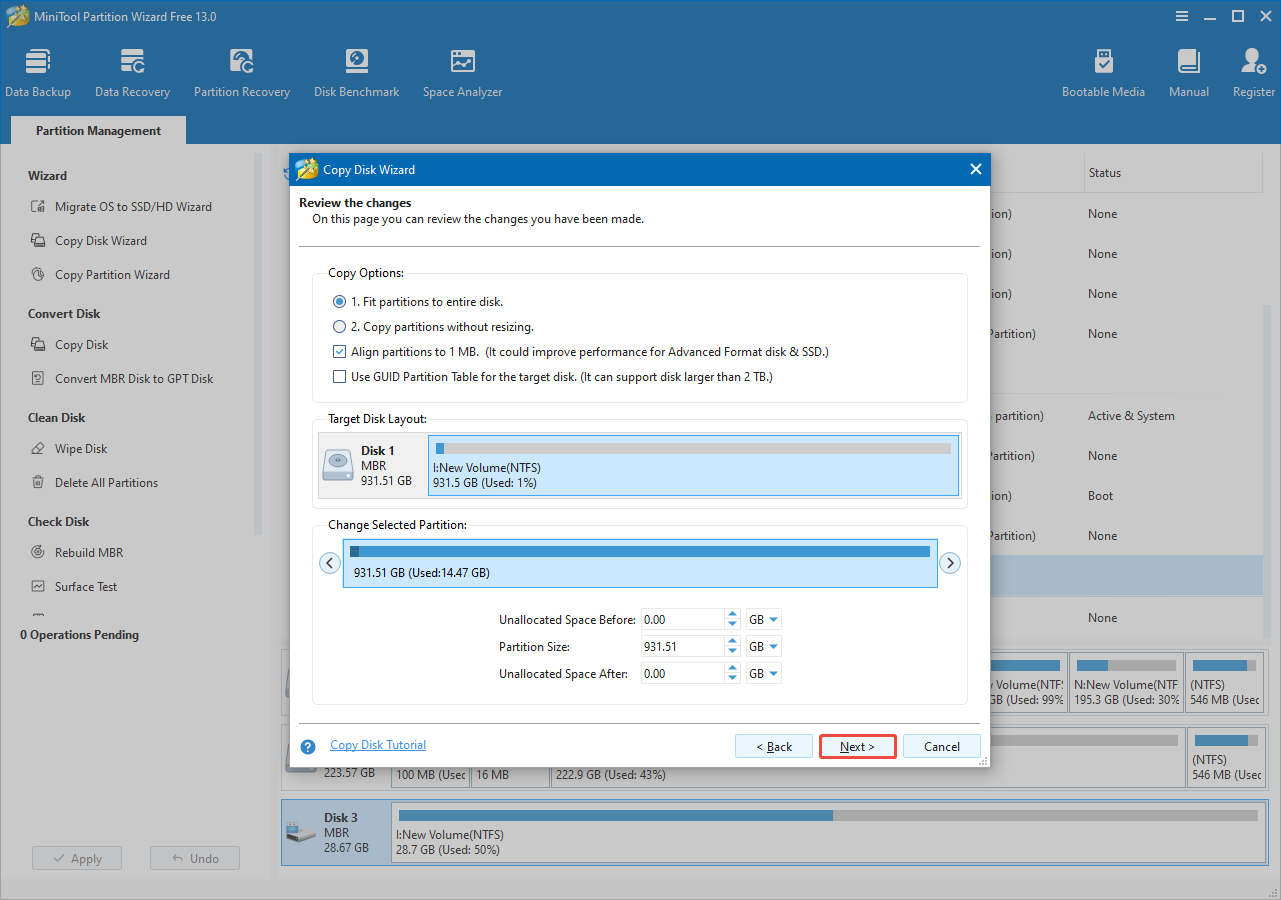Open the Space Analyzer

pyautogui.click(x=461, y=70)
